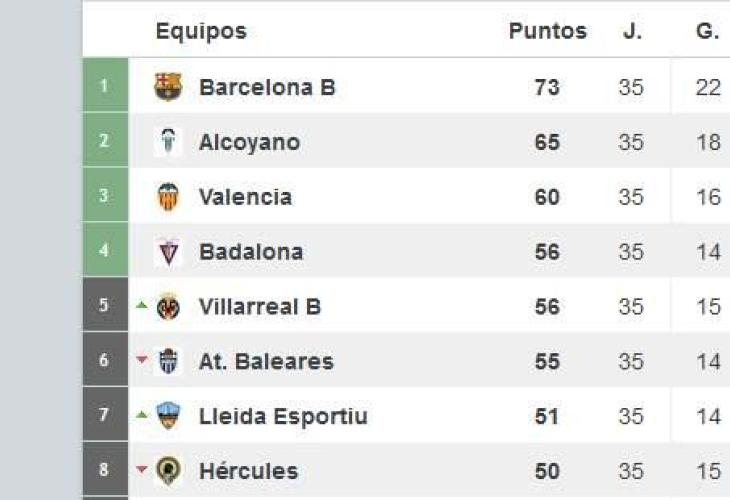
Task: Click the red down arrow beside Hércules
Action: 142,470
